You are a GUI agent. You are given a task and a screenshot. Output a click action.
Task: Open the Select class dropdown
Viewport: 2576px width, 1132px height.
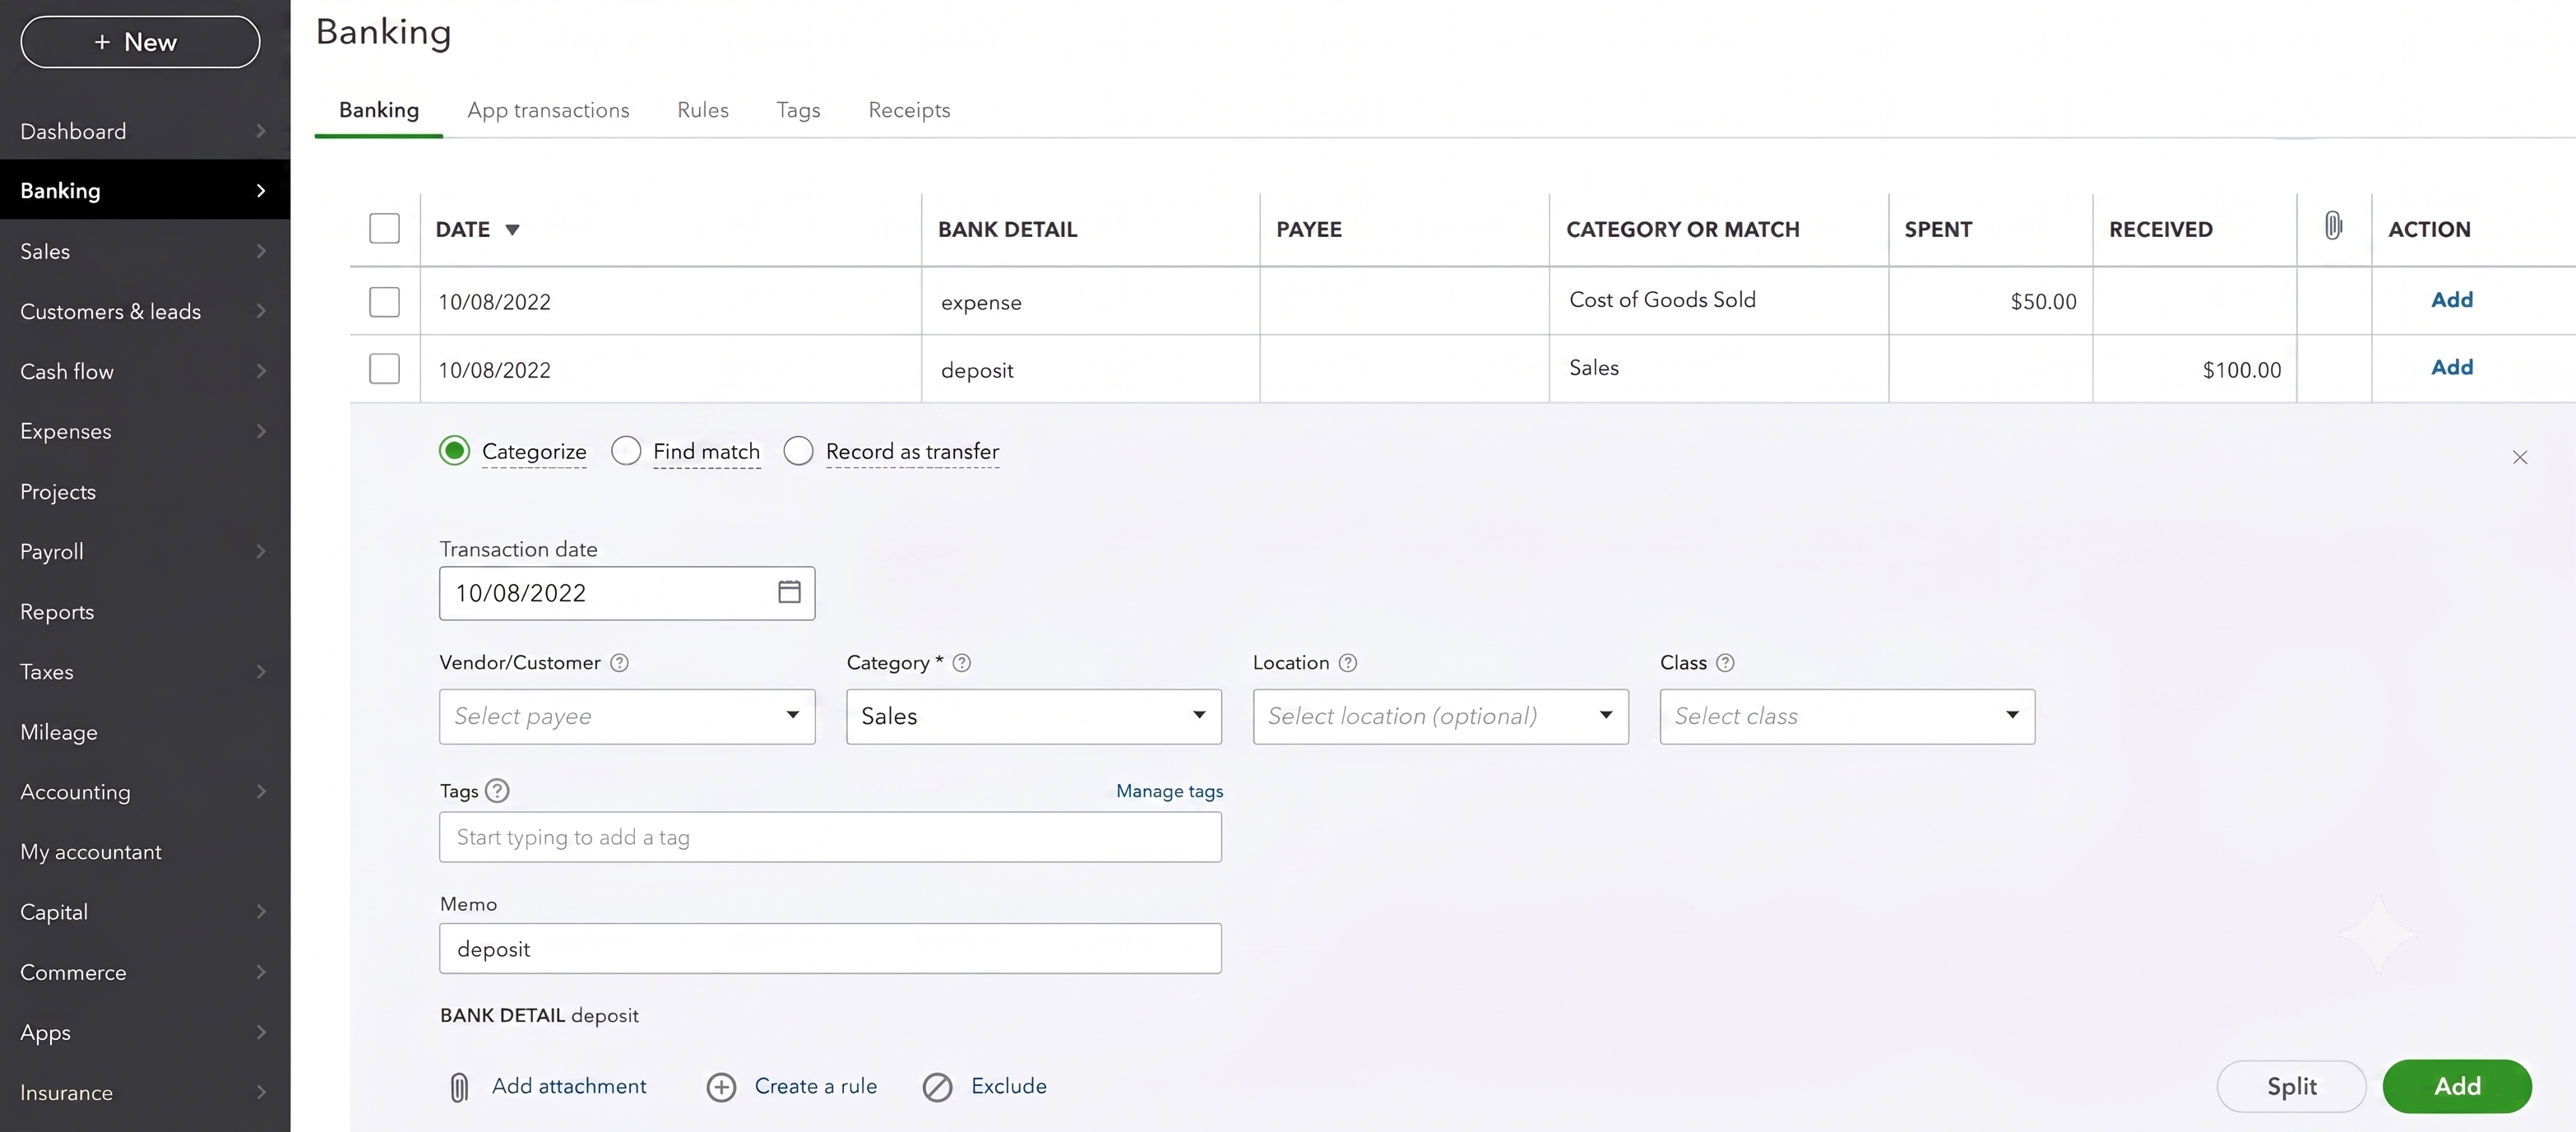click(1847, 716)
